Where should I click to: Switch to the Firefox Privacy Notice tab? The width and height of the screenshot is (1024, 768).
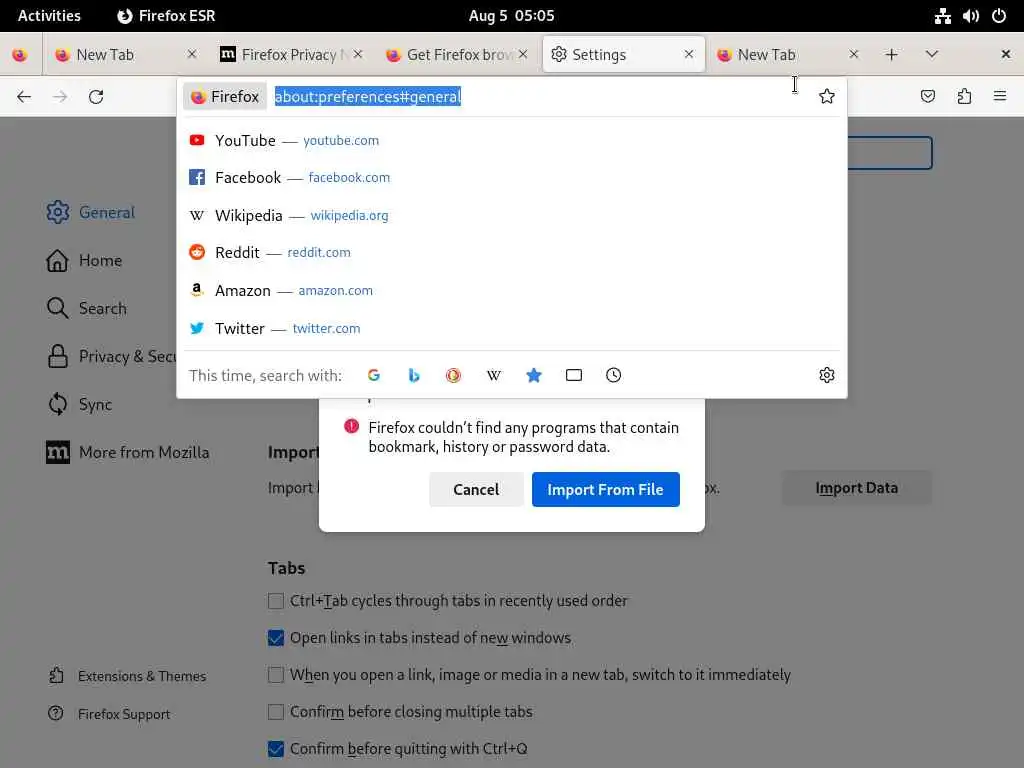click(x=291, y=54)
